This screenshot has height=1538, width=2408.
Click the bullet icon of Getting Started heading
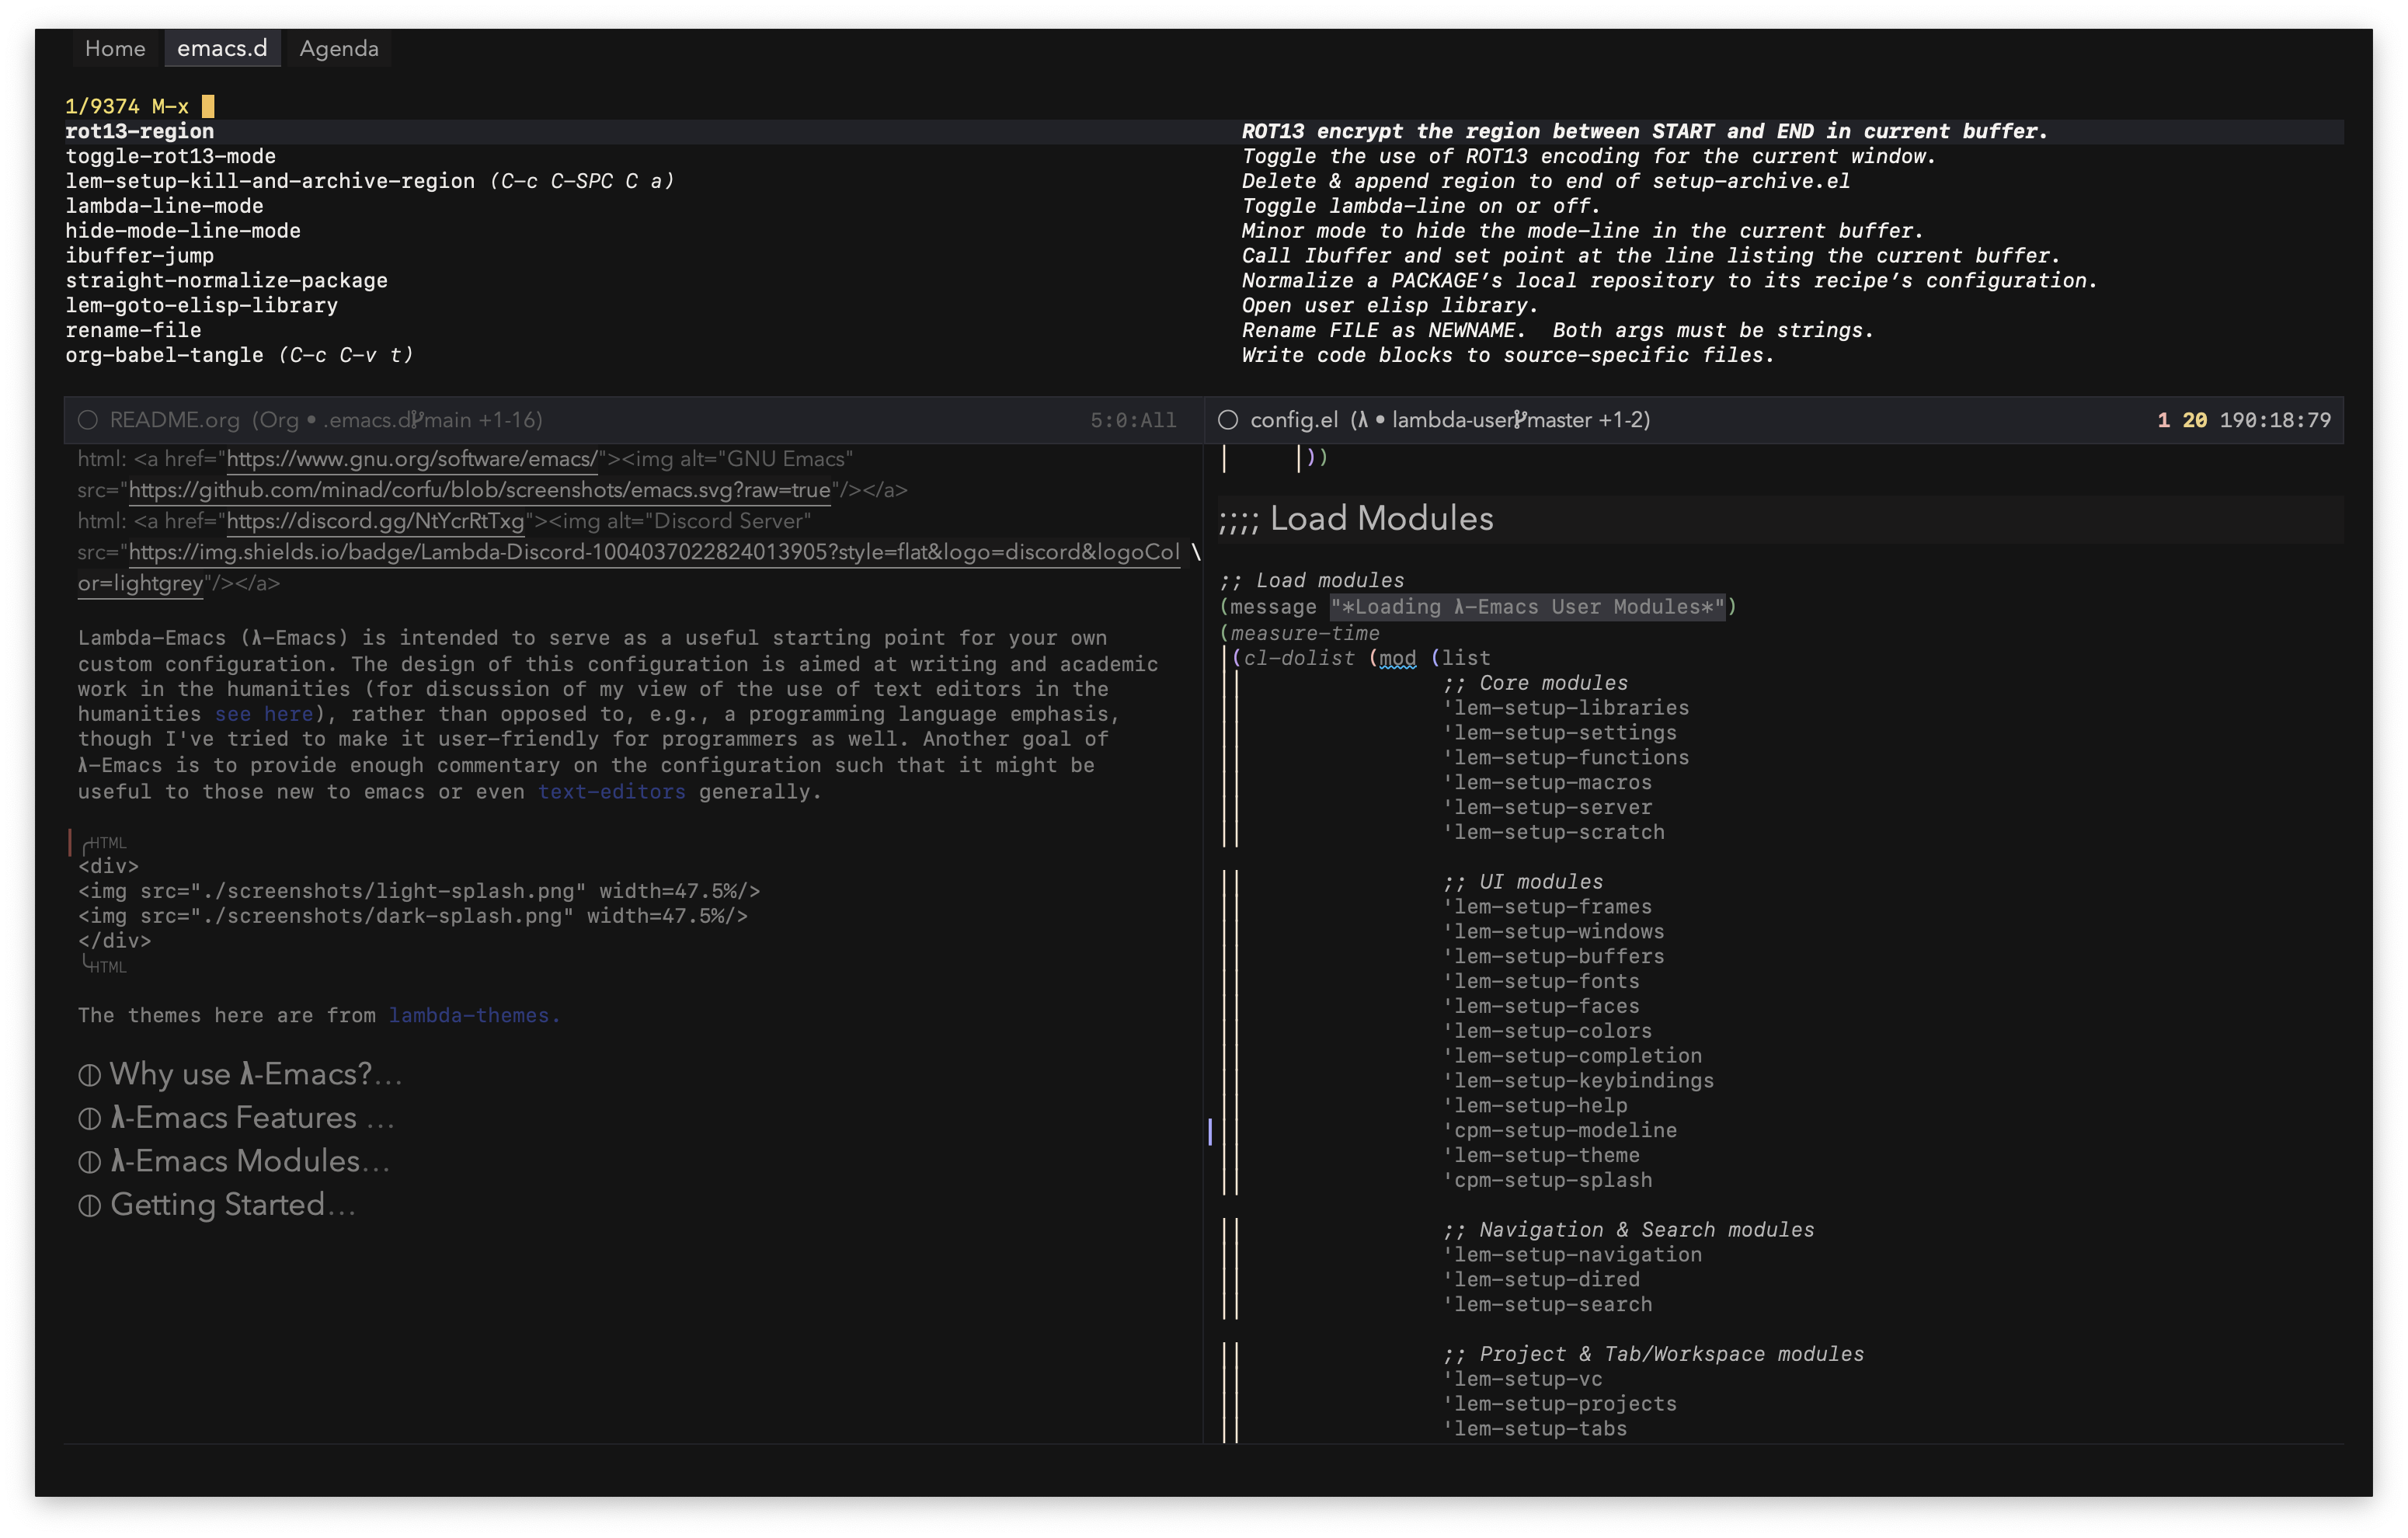coord(90,1206)
